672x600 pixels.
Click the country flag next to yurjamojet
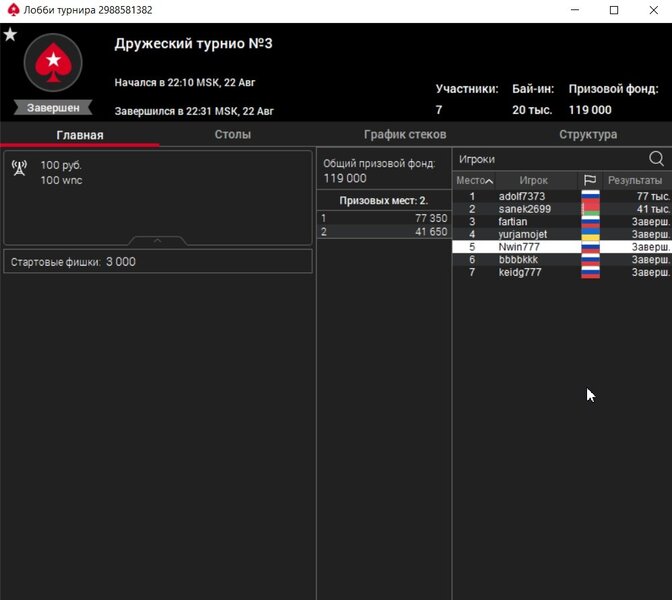pyautogui.click(x=590, y=234)
